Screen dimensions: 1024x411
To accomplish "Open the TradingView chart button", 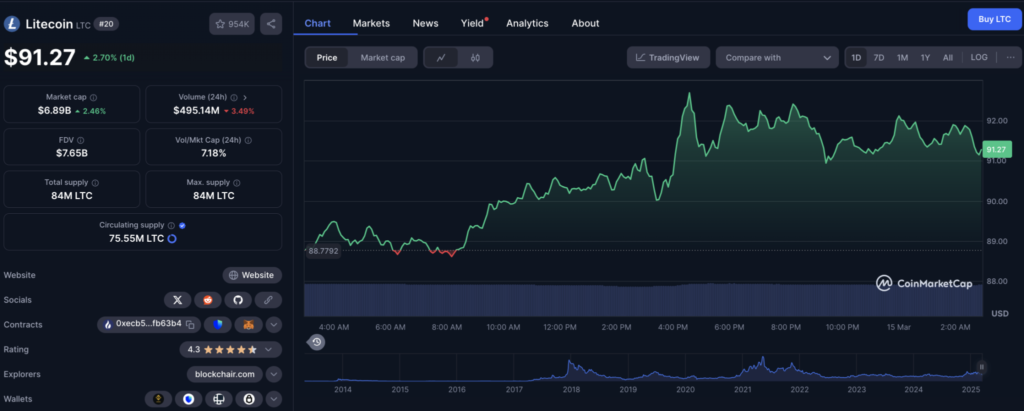I will [x=668, y=58].
